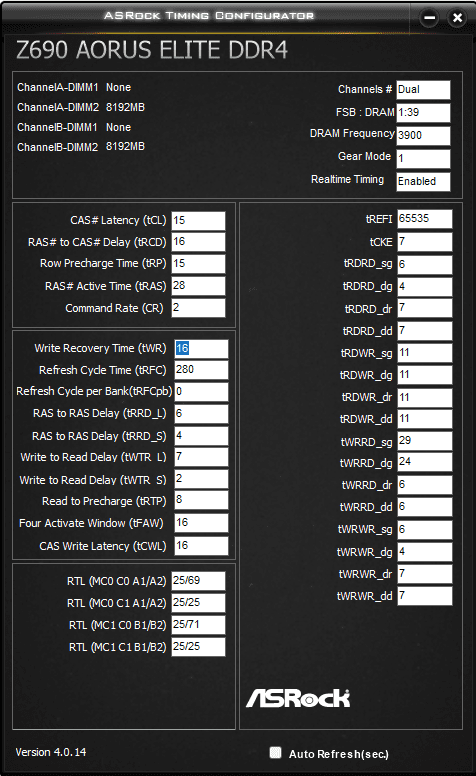Minimize the Timing Configurator window

[429, 18]
